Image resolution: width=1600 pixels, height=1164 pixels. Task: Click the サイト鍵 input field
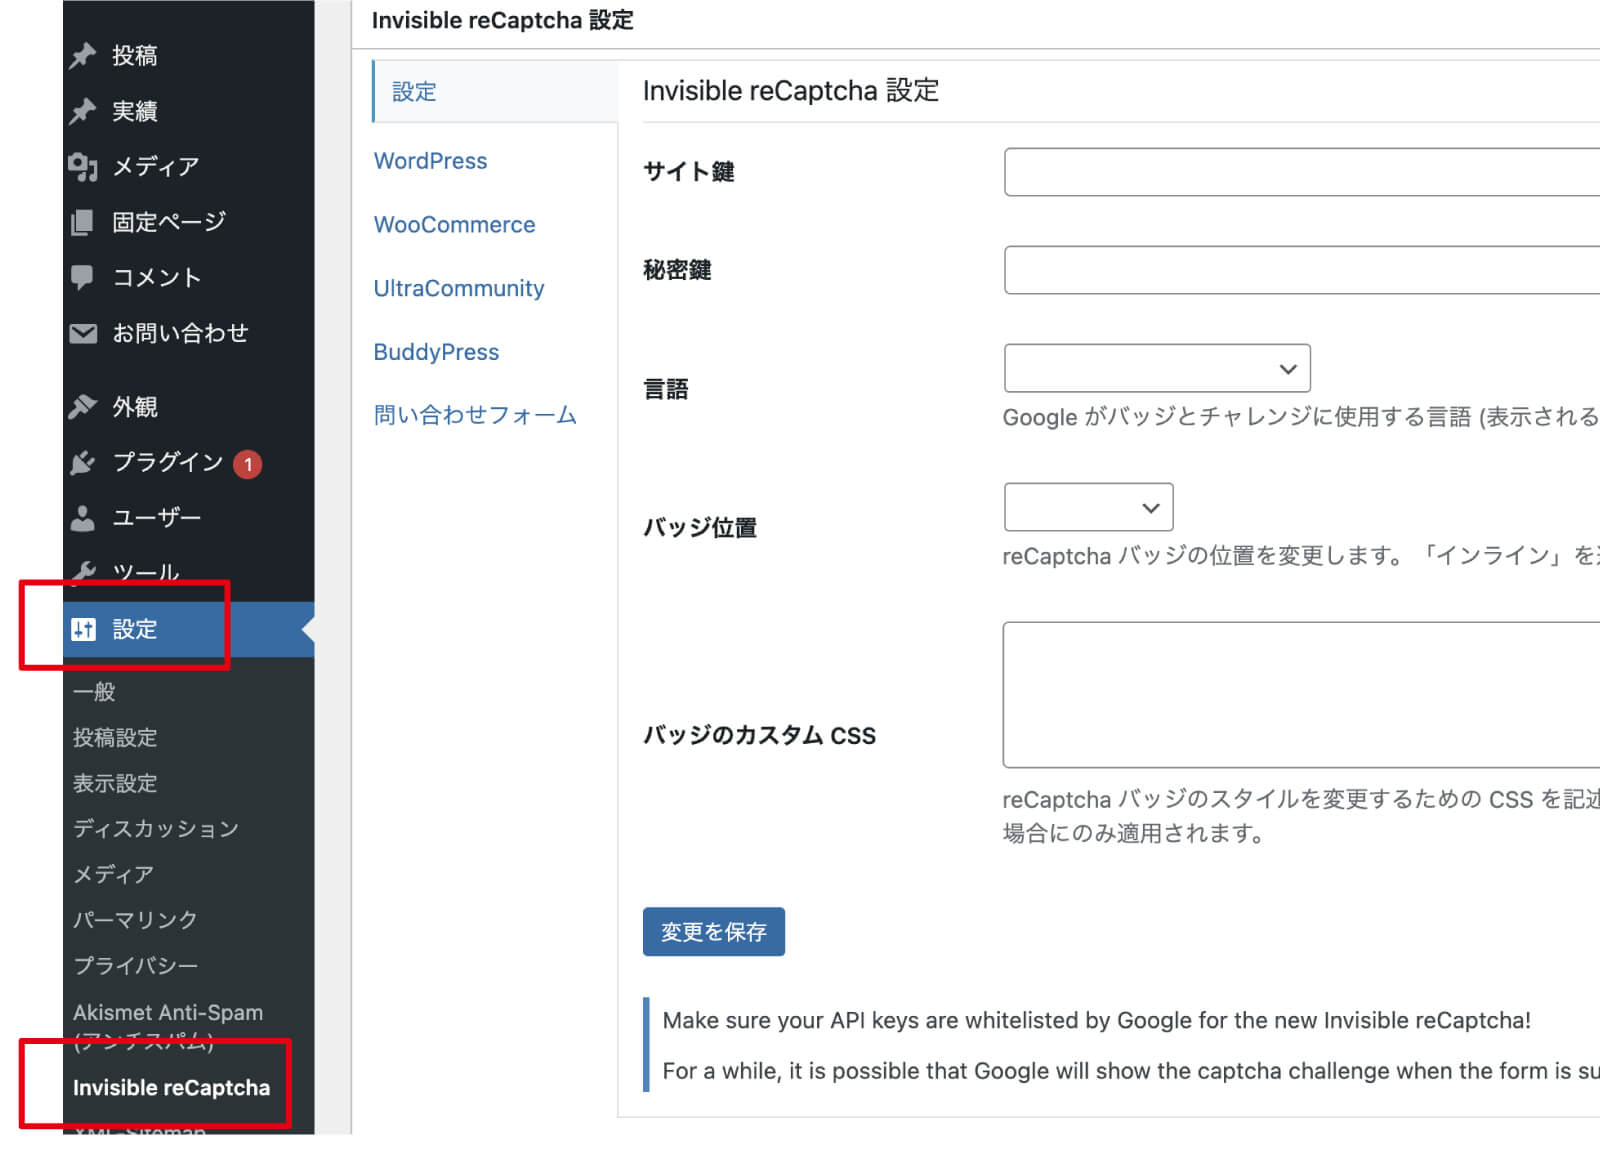pyautogui.click(x=1300, y=172)
